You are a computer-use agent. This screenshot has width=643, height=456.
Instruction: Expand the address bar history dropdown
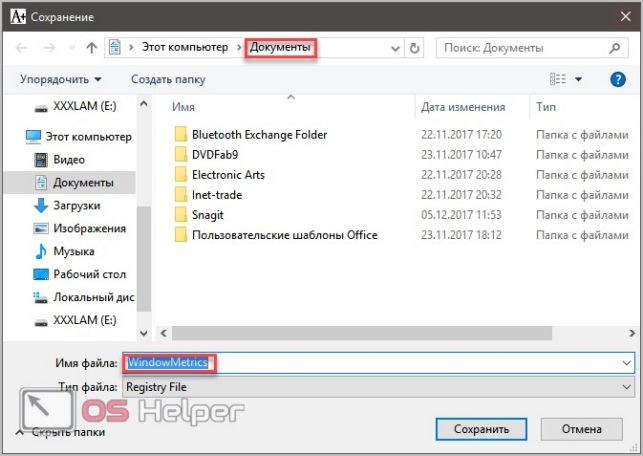[395, 48]
